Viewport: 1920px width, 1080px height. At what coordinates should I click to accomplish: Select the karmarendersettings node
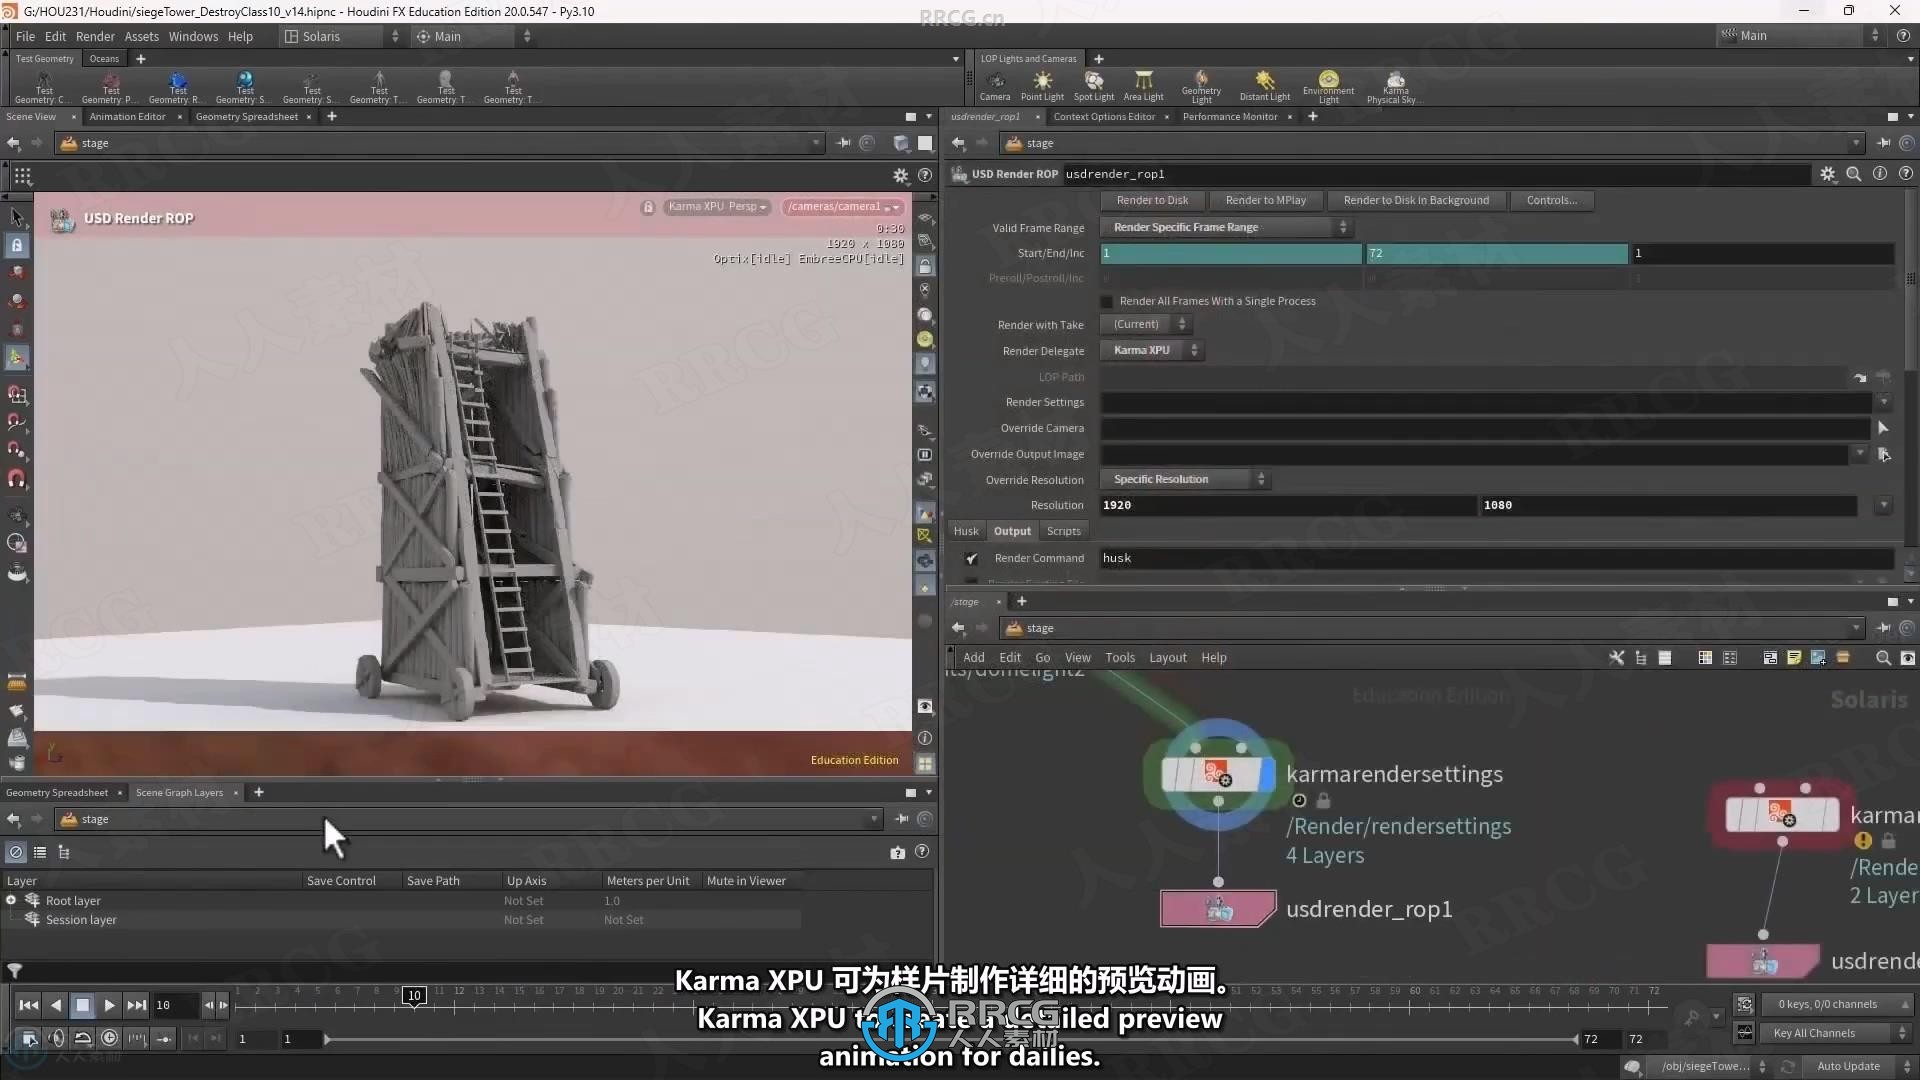click(1217, 774)
